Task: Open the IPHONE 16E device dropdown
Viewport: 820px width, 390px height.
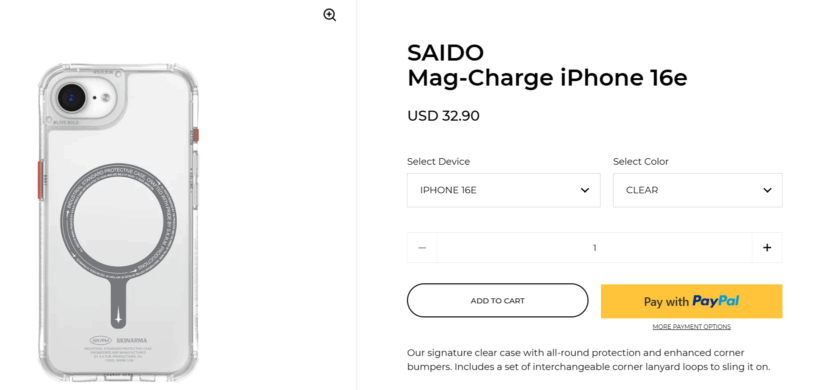Action: pos(504,190)
